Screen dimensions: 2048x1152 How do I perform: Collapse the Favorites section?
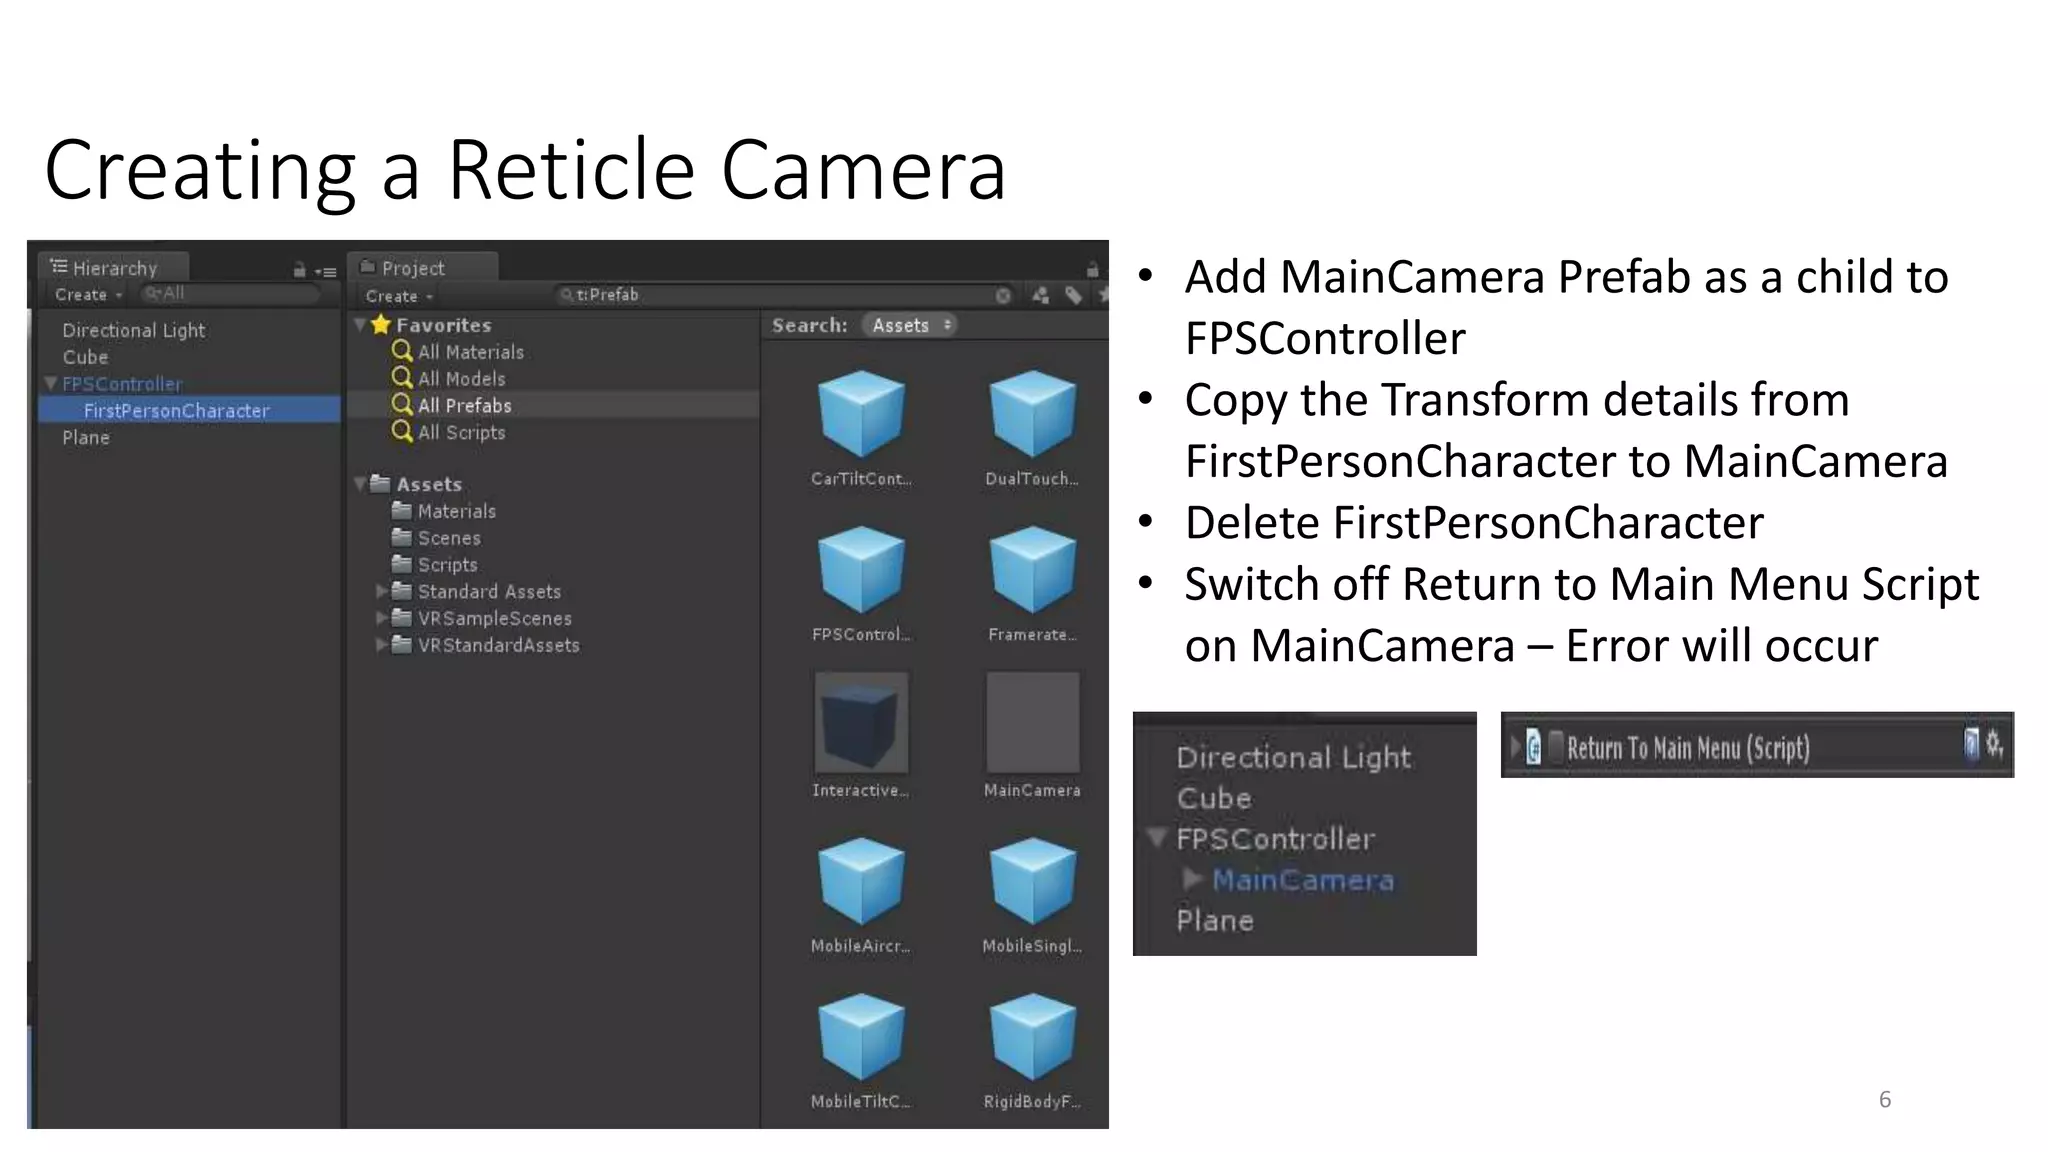pos(360,324)
